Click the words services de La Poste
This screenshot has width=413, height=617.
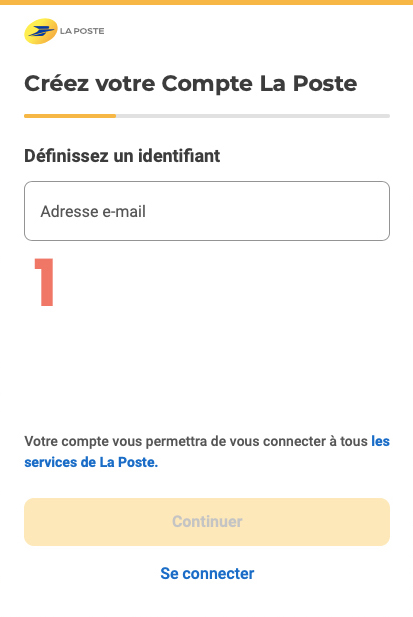[91, 462]
